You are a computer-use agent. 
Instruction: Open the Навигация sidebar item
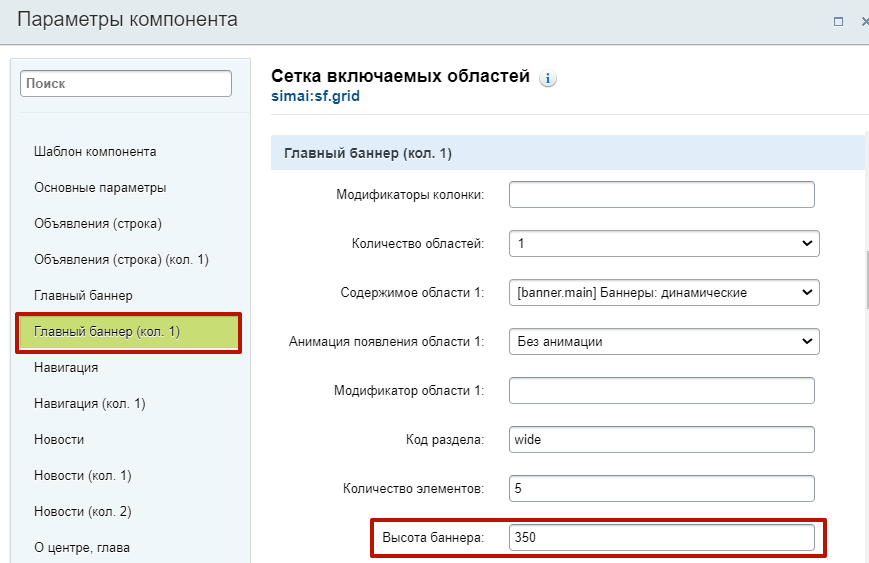[x=66, y=368]
